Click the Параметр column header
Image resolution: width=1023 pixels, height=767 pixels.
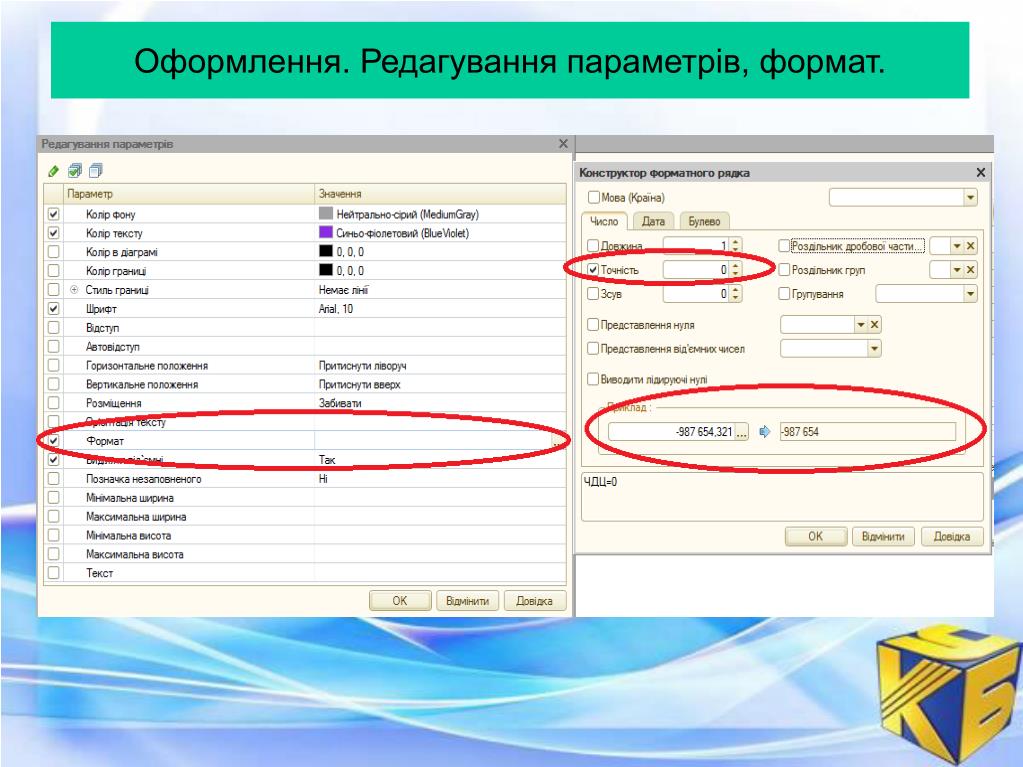click(x=189, y=194)
